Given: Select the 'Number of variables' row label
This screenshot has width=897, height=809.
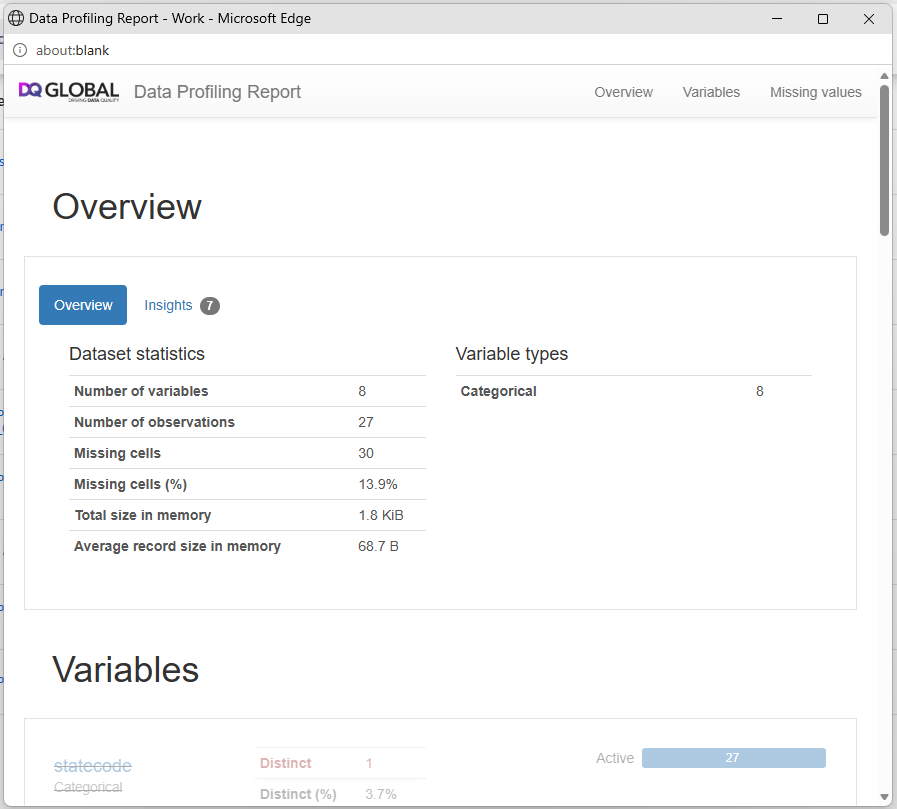Looking at the screenshot, I should tap(141, 391).
